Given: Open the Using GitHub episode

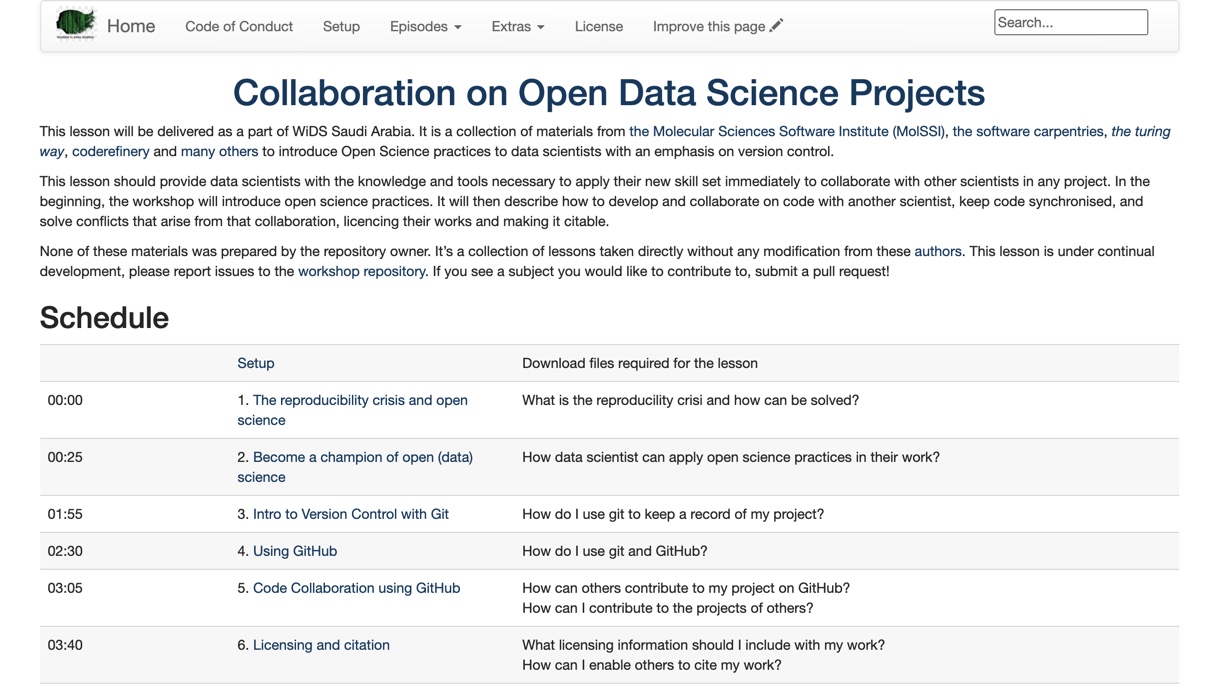Looking at the screenshot, I should coord(294,551).
